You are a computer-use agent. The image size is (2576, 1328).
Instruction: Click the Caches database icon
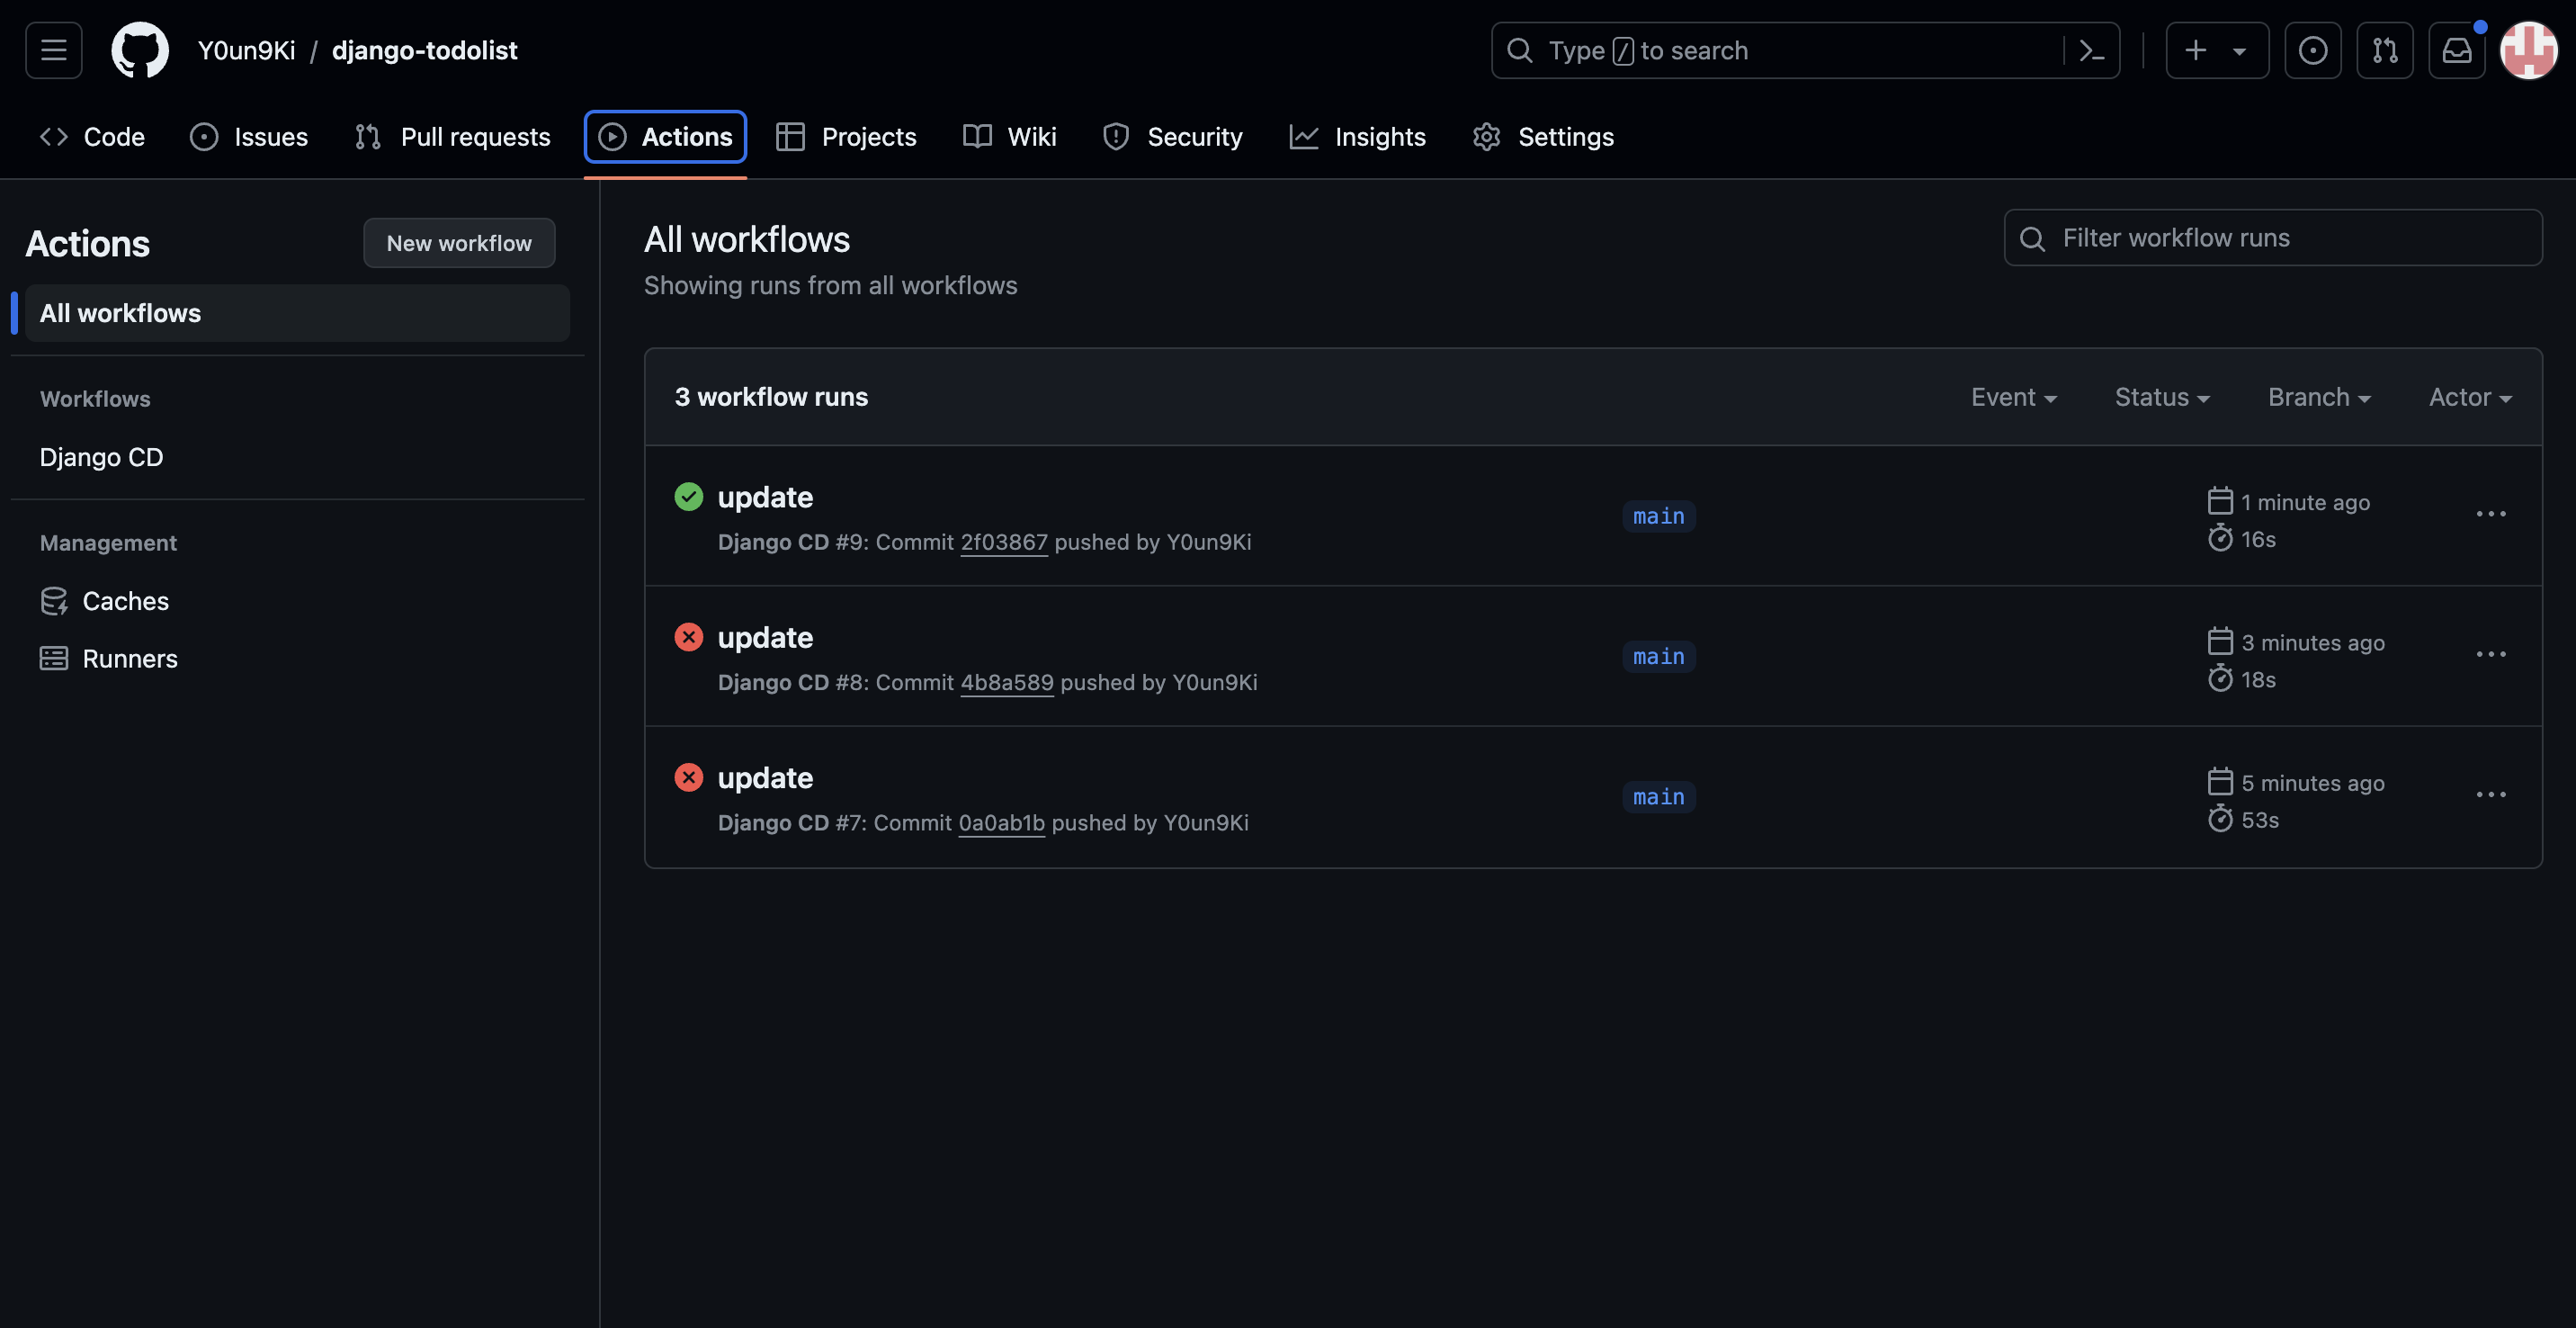coord(54,601)
